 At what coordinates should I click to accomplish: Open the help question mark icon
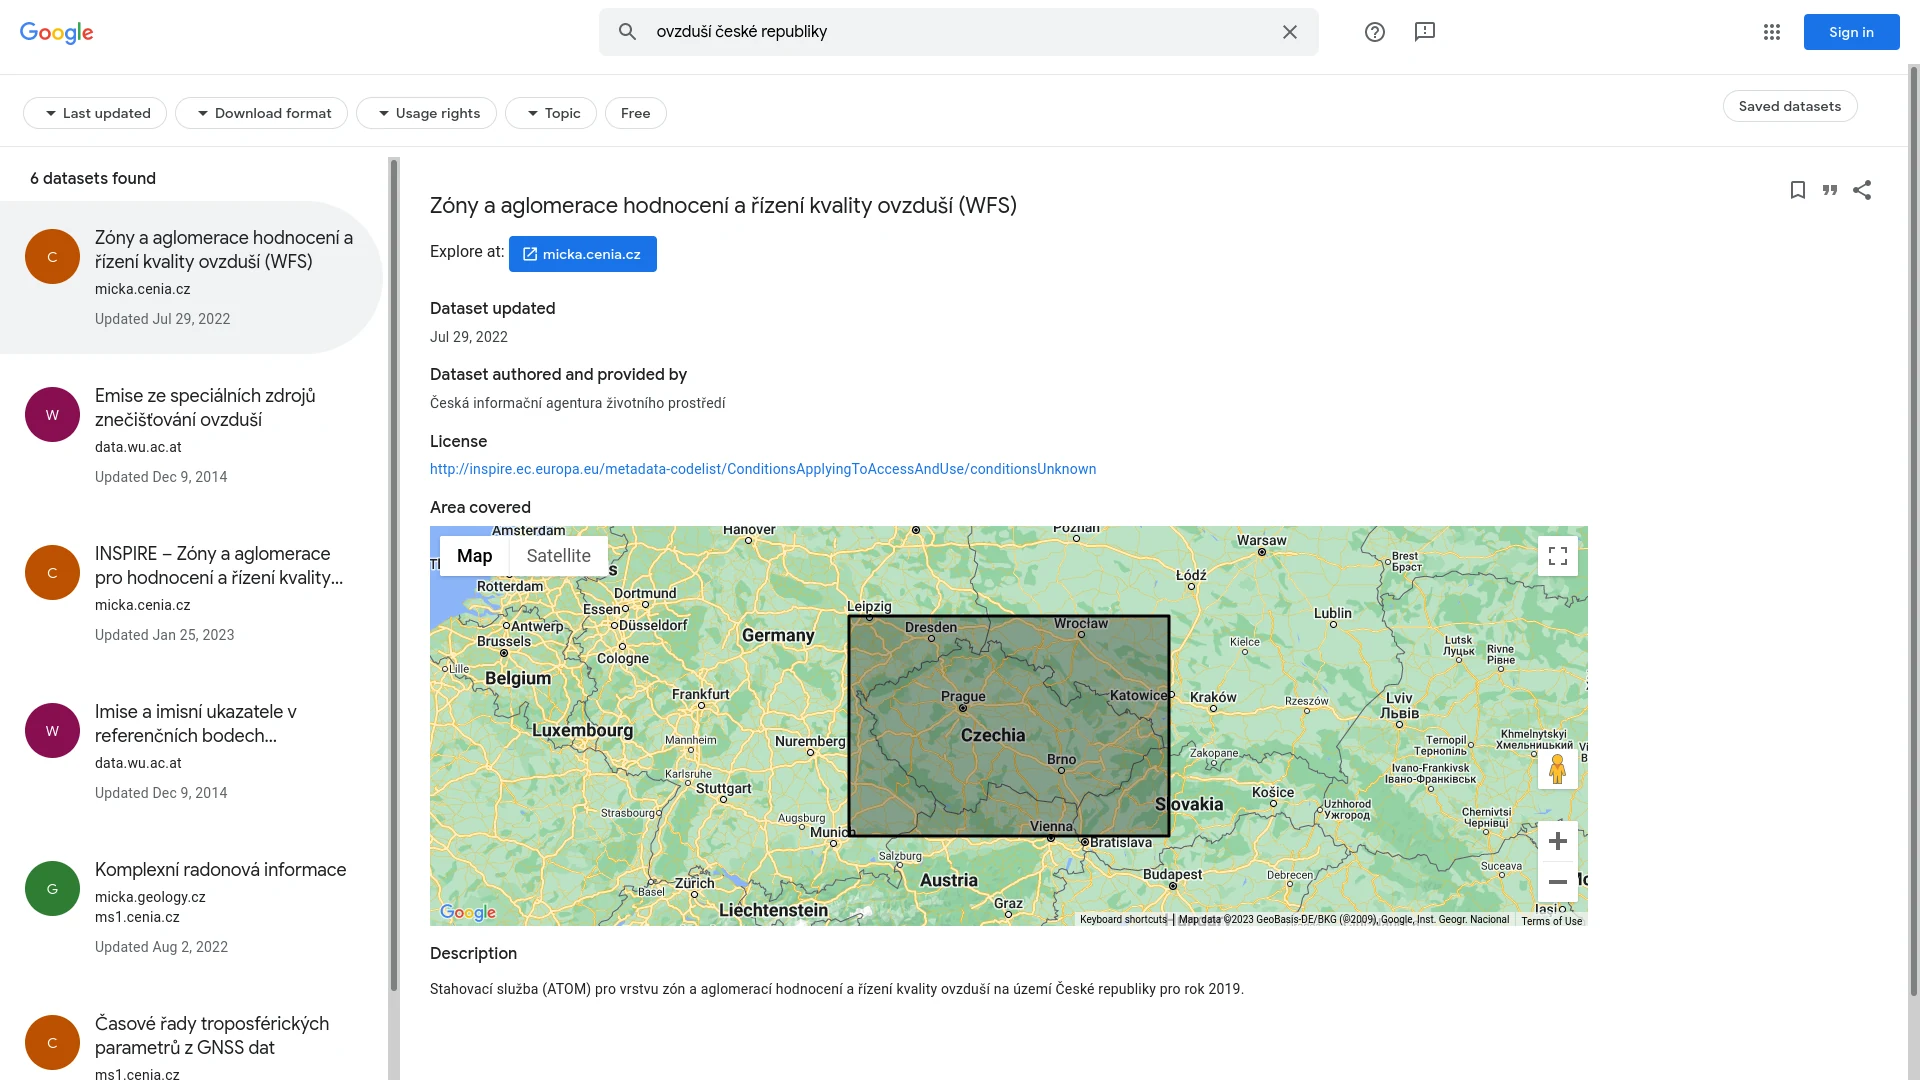pyautogui.click(x=1375, y=32)
